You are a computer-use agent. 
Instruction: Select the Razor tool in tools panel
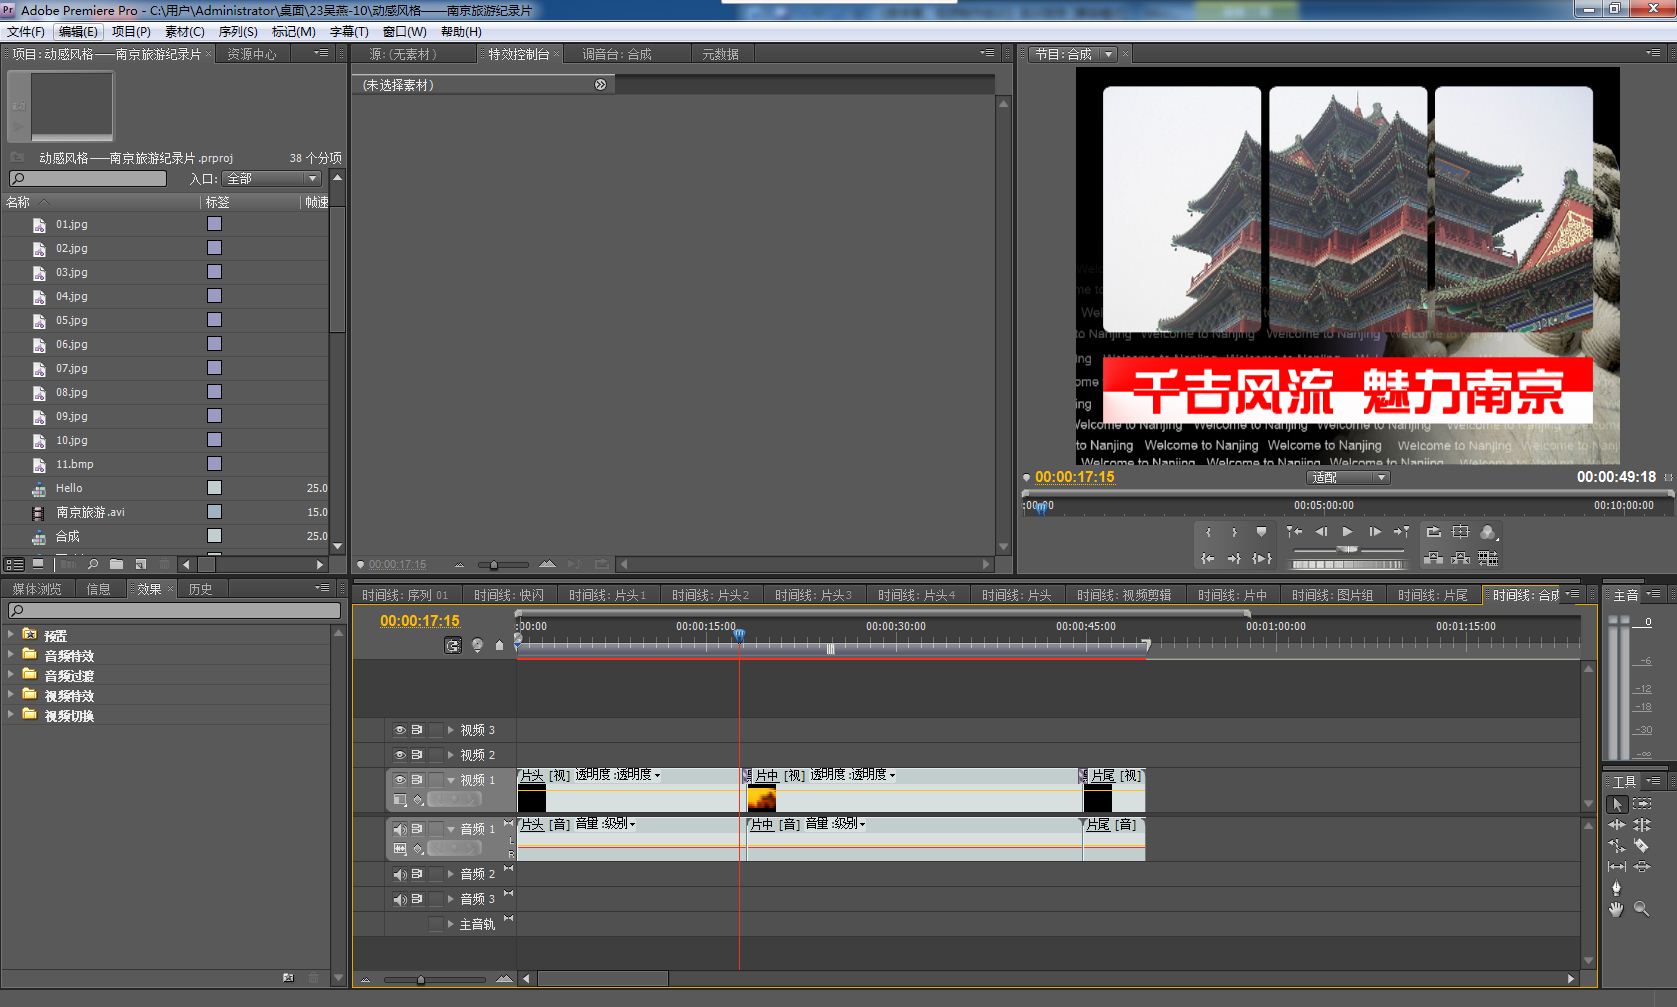click(1641, 846)
